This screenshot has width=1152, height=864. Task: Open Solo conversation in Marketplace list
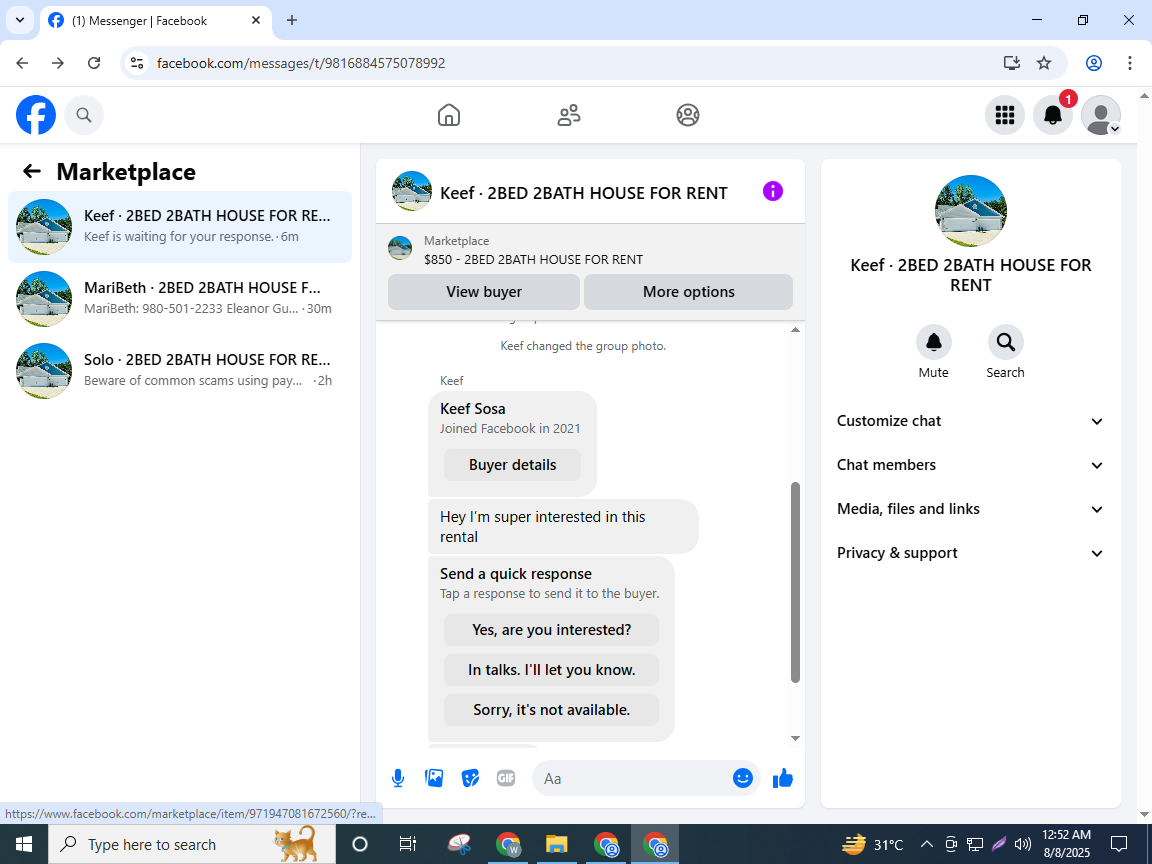180,370
